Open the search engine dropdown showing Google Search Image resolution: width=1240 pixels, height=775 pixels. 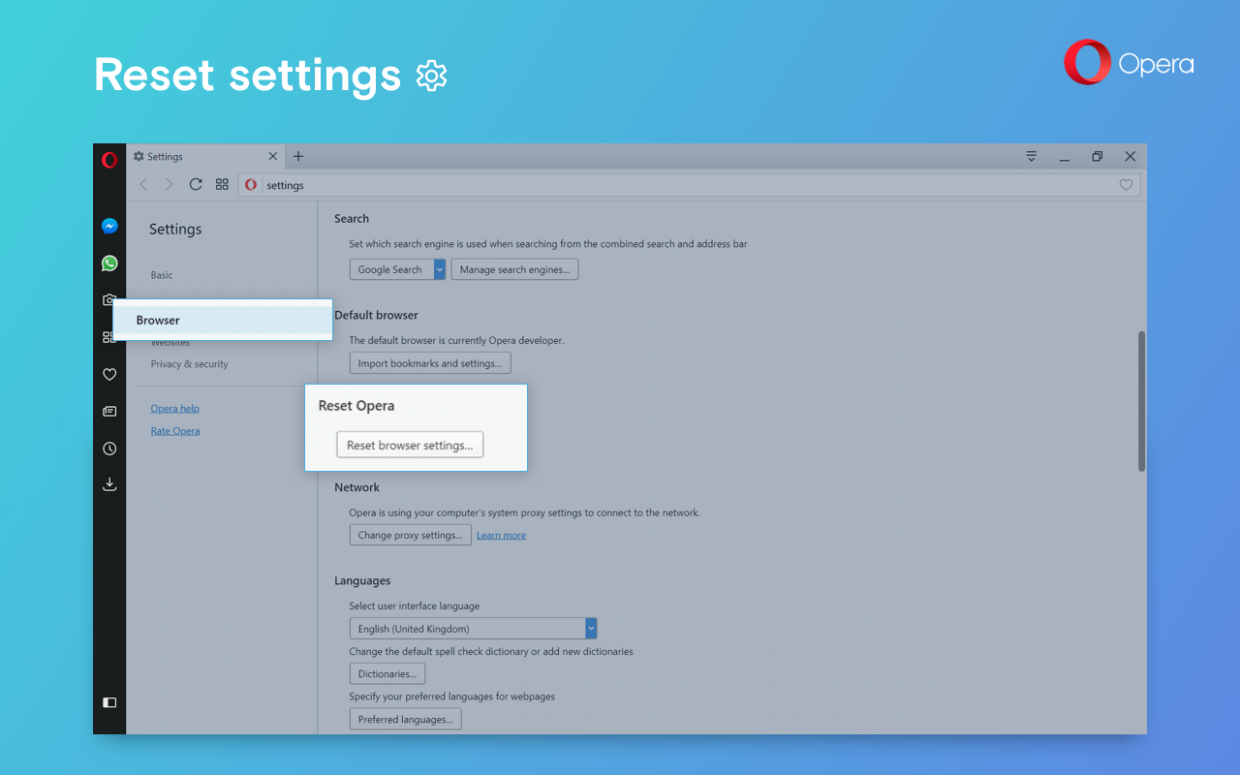coord(438,268)
